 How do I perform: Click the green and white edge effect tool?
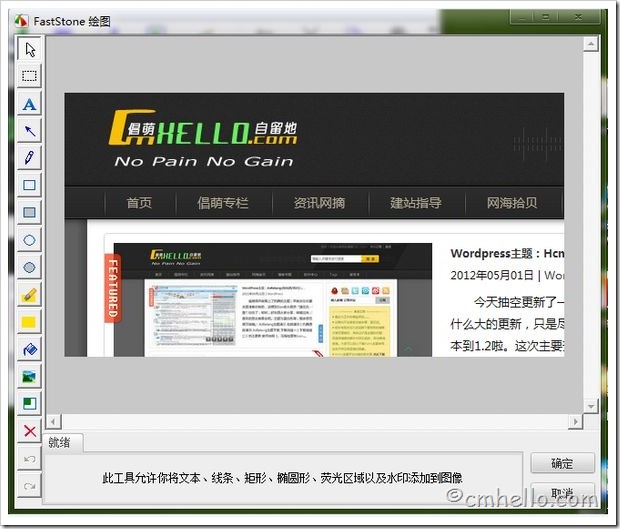coord(29,404)
